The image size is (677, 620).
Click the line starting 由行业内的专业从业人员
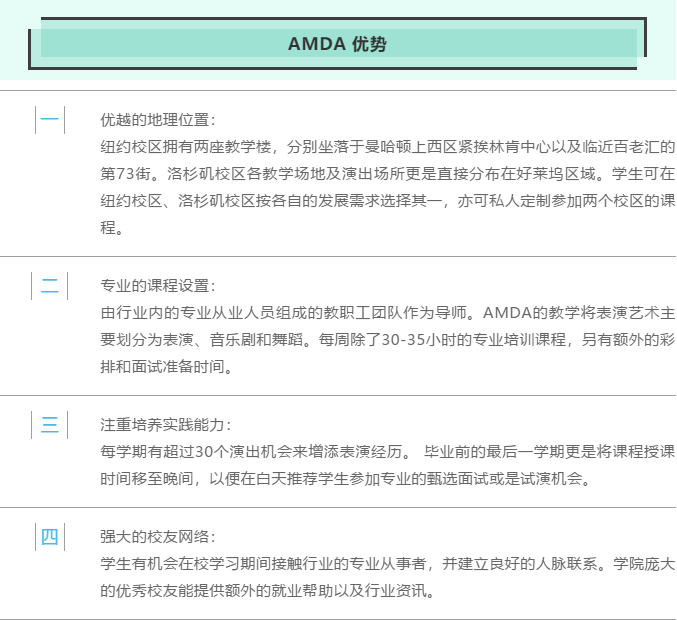coord(387,313)
